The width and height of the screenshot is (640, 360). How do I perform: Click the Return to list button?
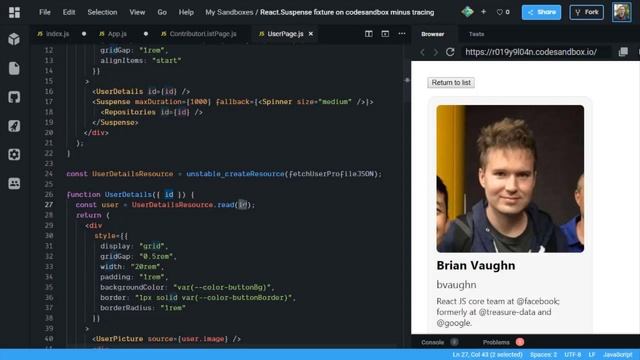point(451,82)
